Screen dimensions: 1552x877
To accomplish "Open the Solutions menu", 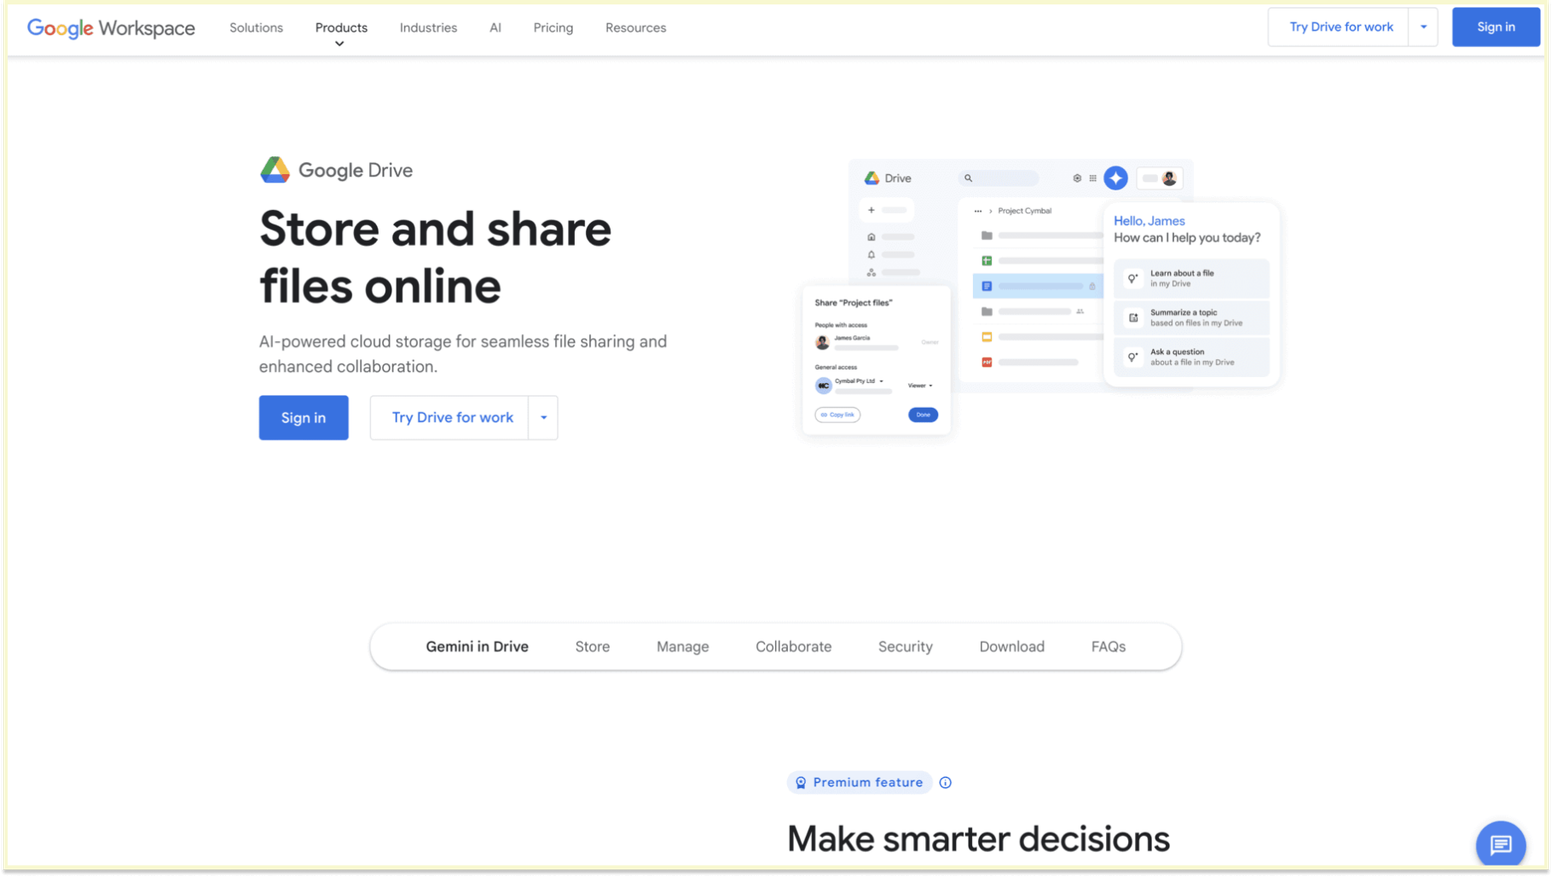I will pyautogui.click(x=256, y=28).
